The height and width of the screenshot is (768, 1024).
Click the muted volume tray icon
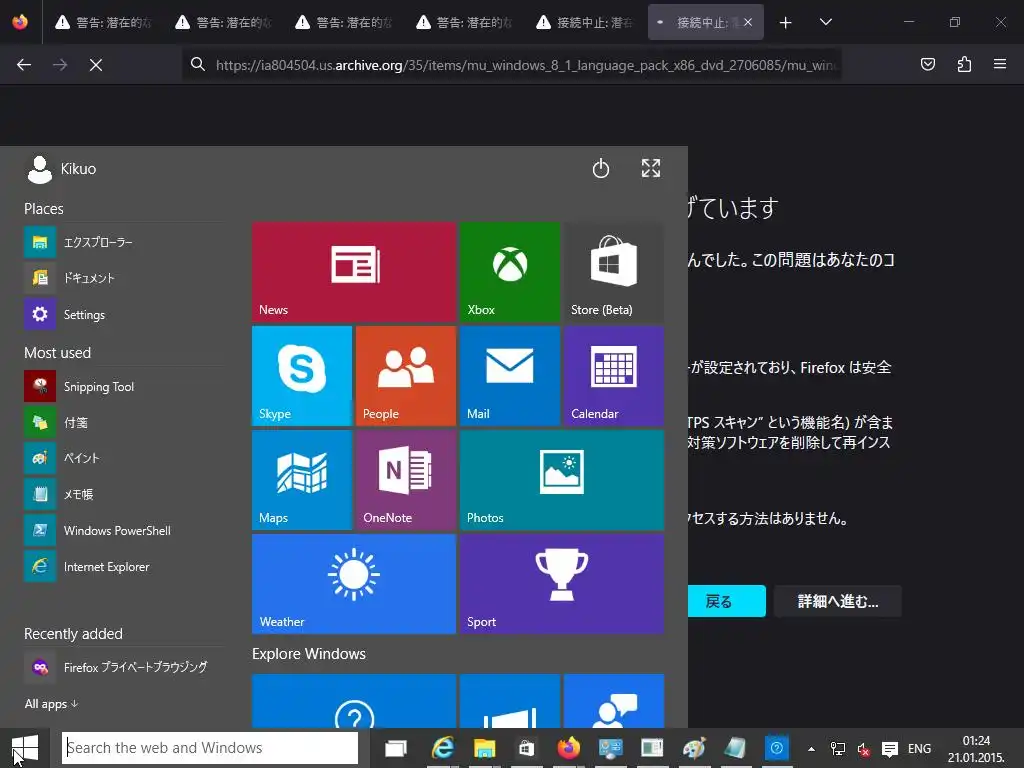[863, 749]
